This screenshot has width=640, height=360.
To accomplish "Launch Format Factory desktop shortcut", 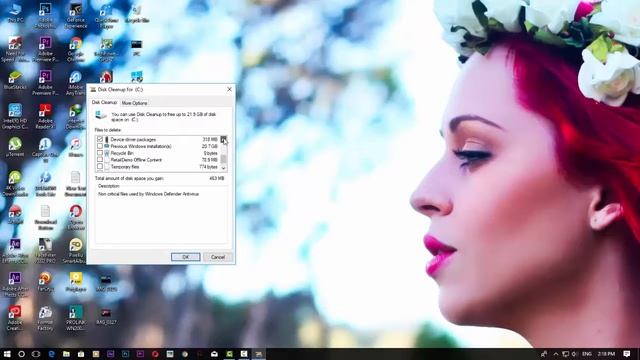I will 45,318.
